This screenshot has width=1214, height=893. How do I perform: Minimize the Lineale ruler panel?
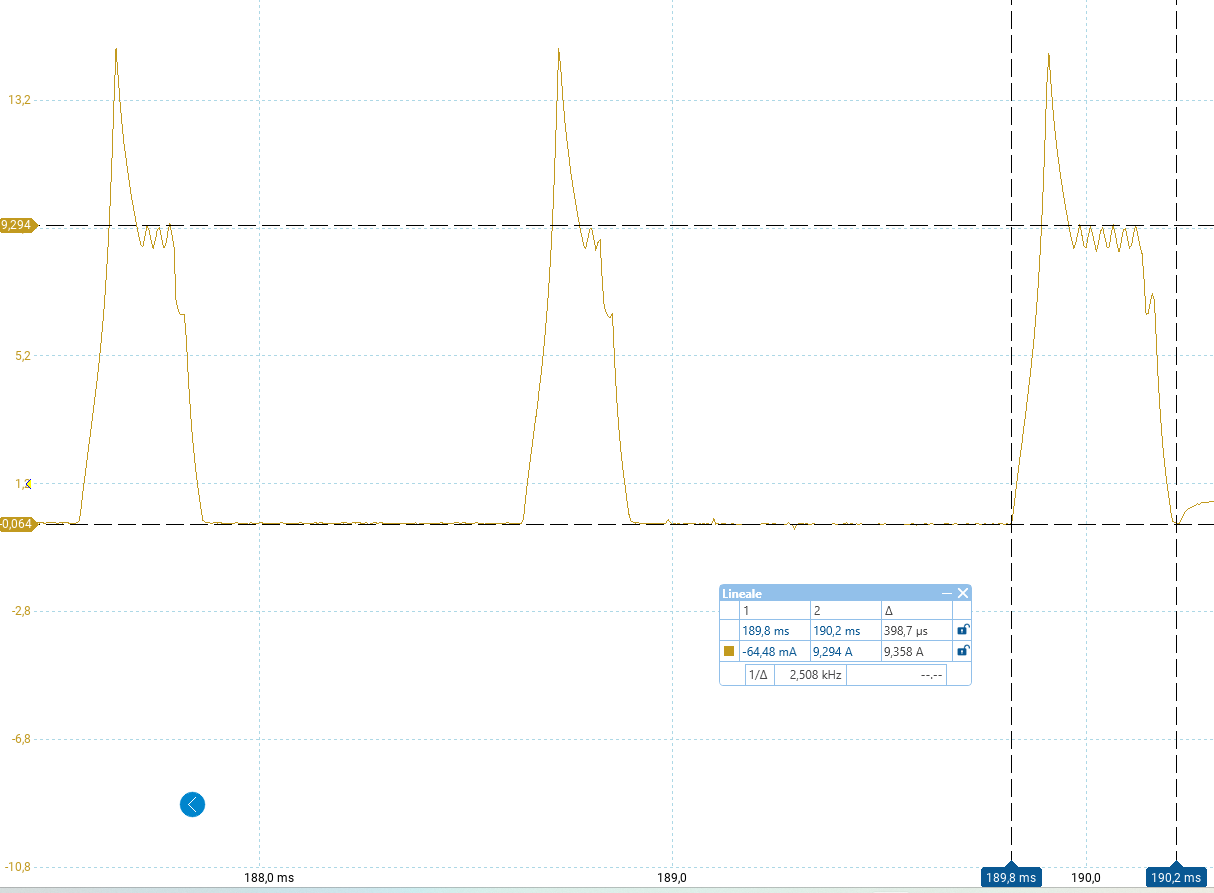point(946,593)
